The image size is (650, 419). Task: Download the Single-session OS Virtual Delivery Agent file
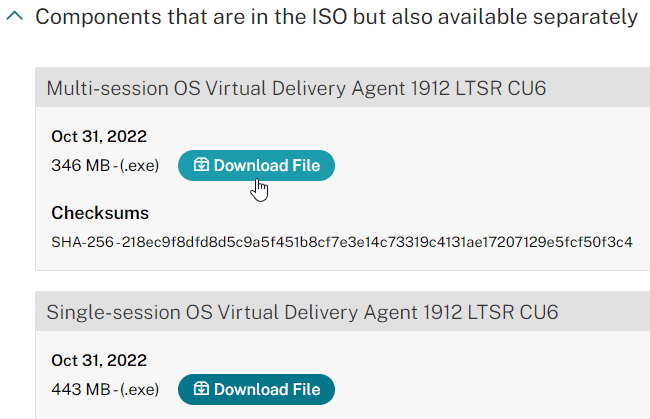256,389
